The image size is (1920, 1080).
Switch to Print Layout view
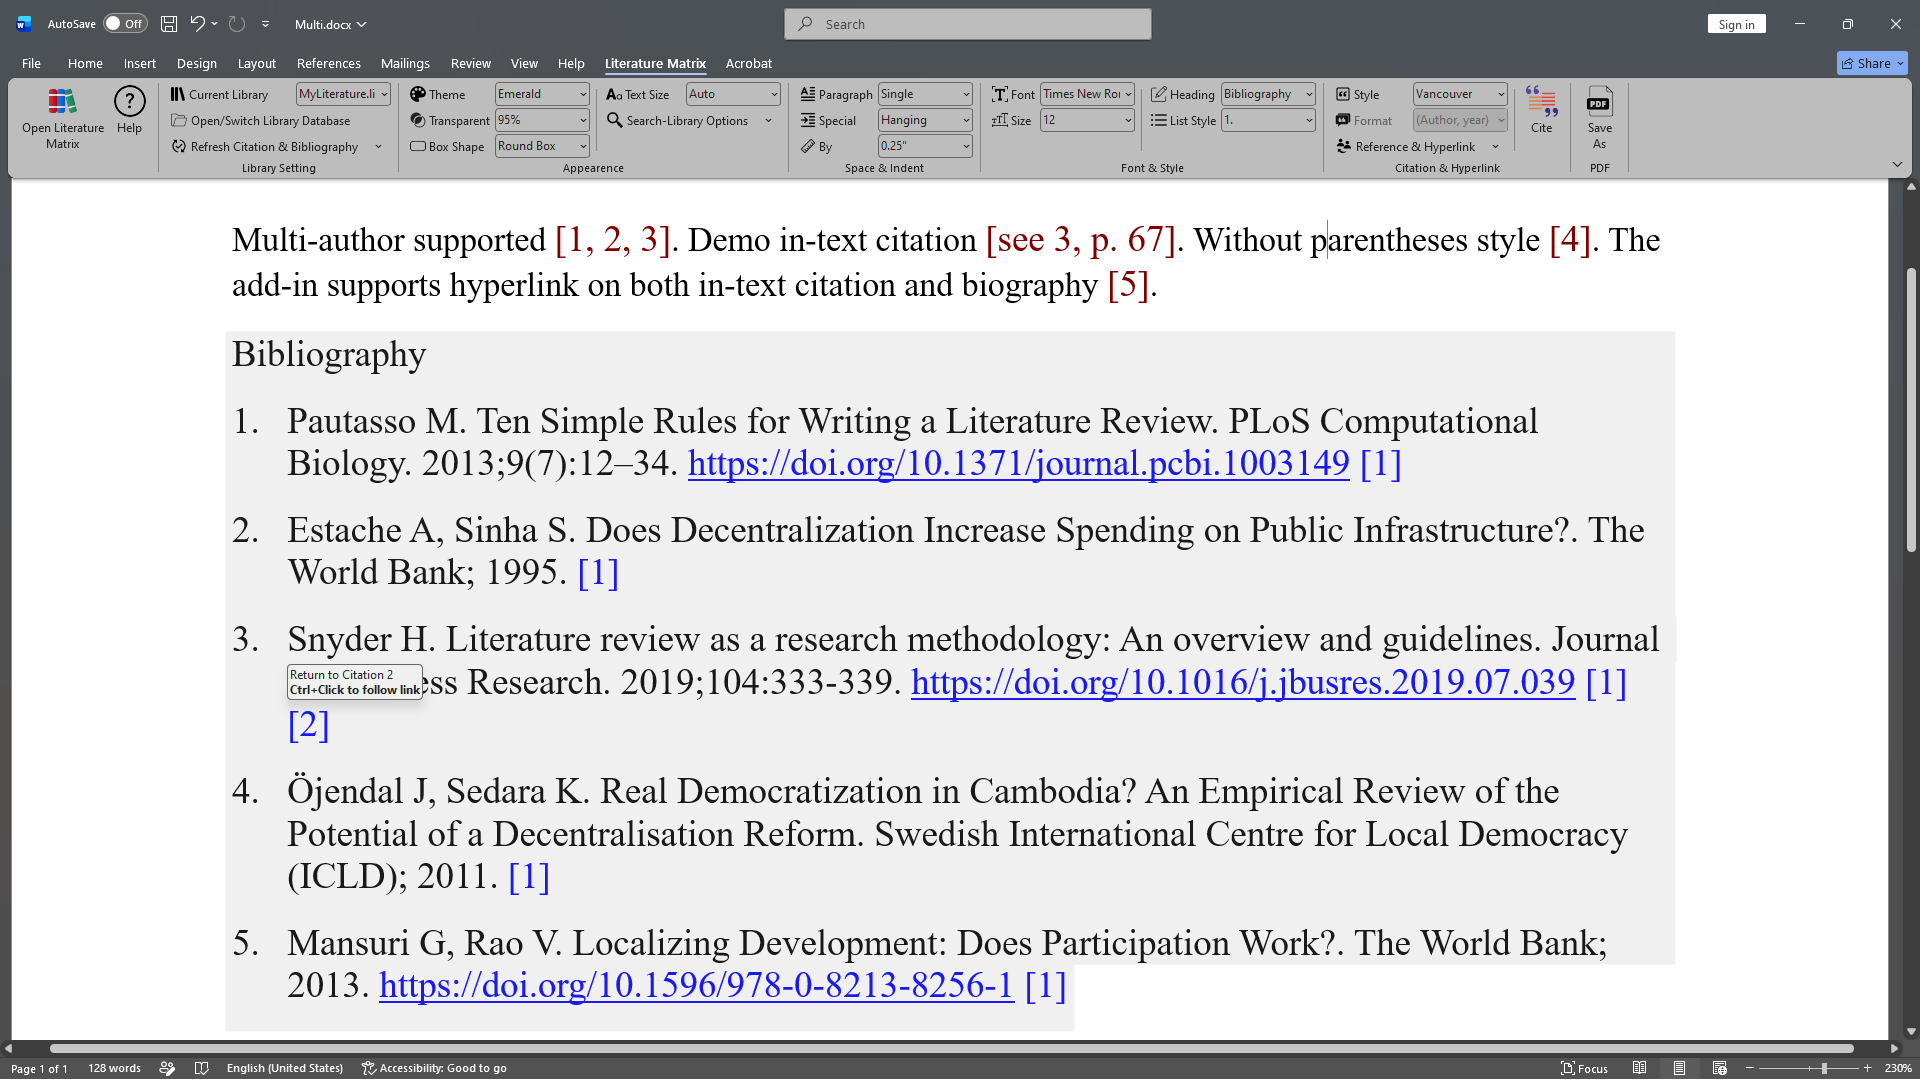coord(1680,1068)
